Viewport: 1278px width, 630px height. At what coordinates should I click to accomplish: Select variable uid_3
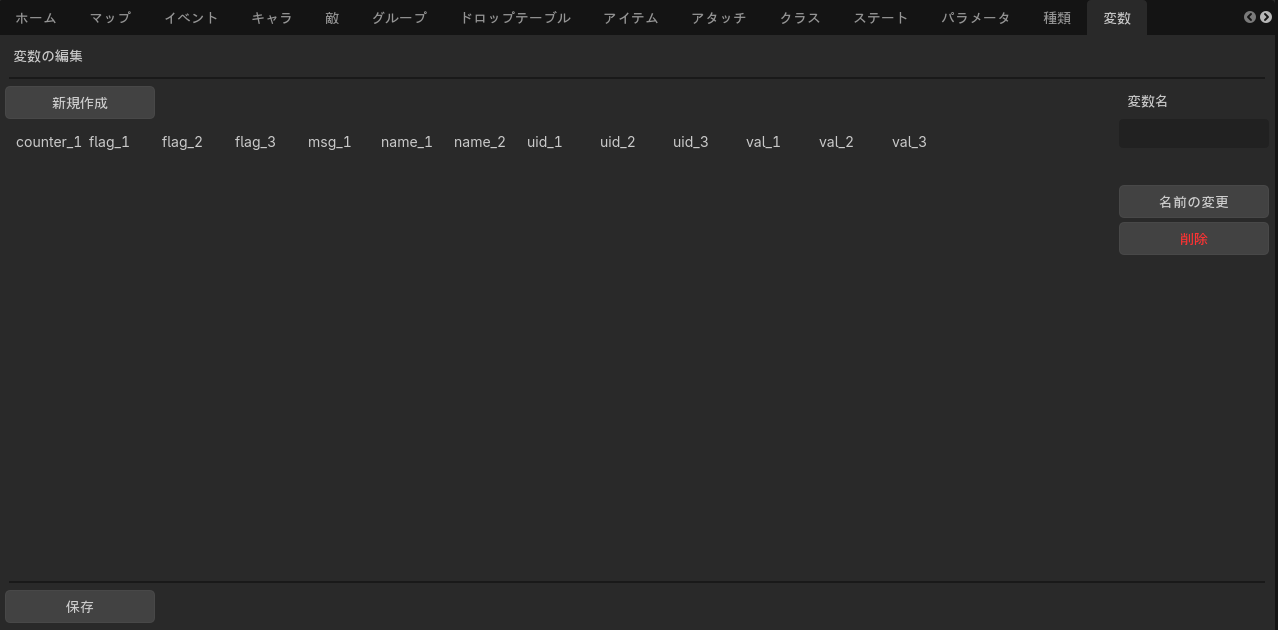(x=691, y=142)
